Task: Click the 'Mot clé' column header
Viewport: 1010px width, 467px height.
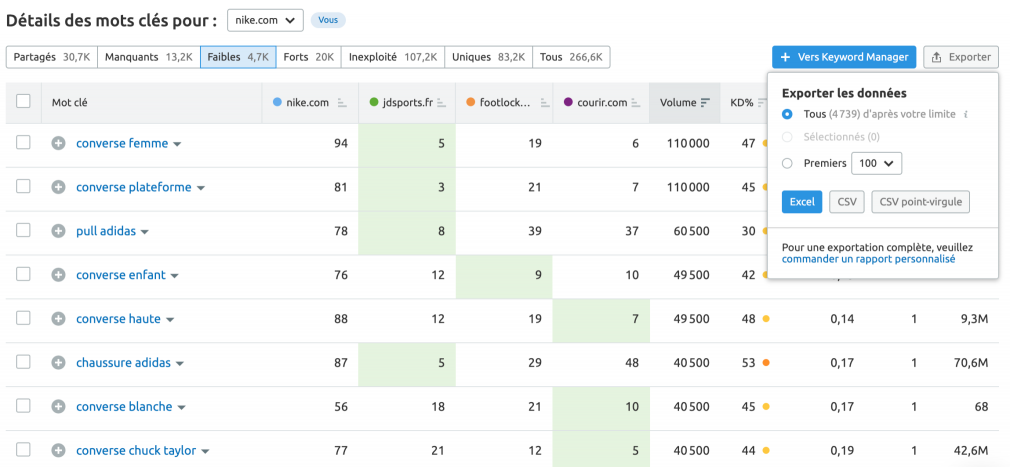Action: [x=68, y=102]
